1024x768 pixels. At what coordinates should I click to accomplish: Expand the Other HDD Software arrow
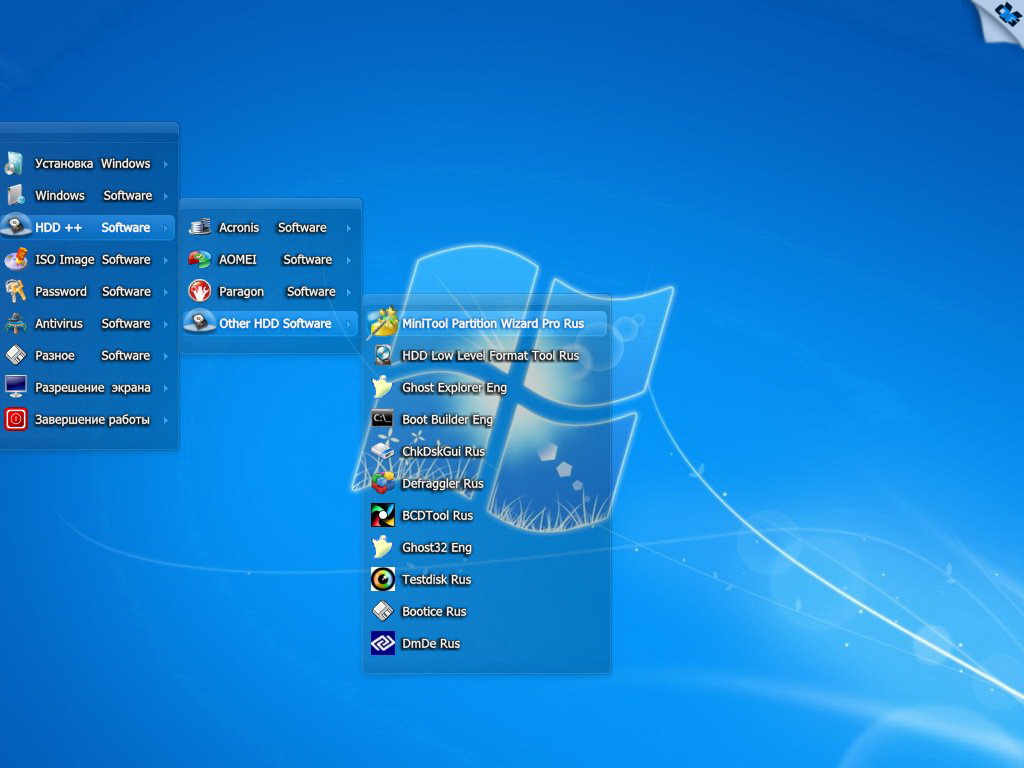349,324
